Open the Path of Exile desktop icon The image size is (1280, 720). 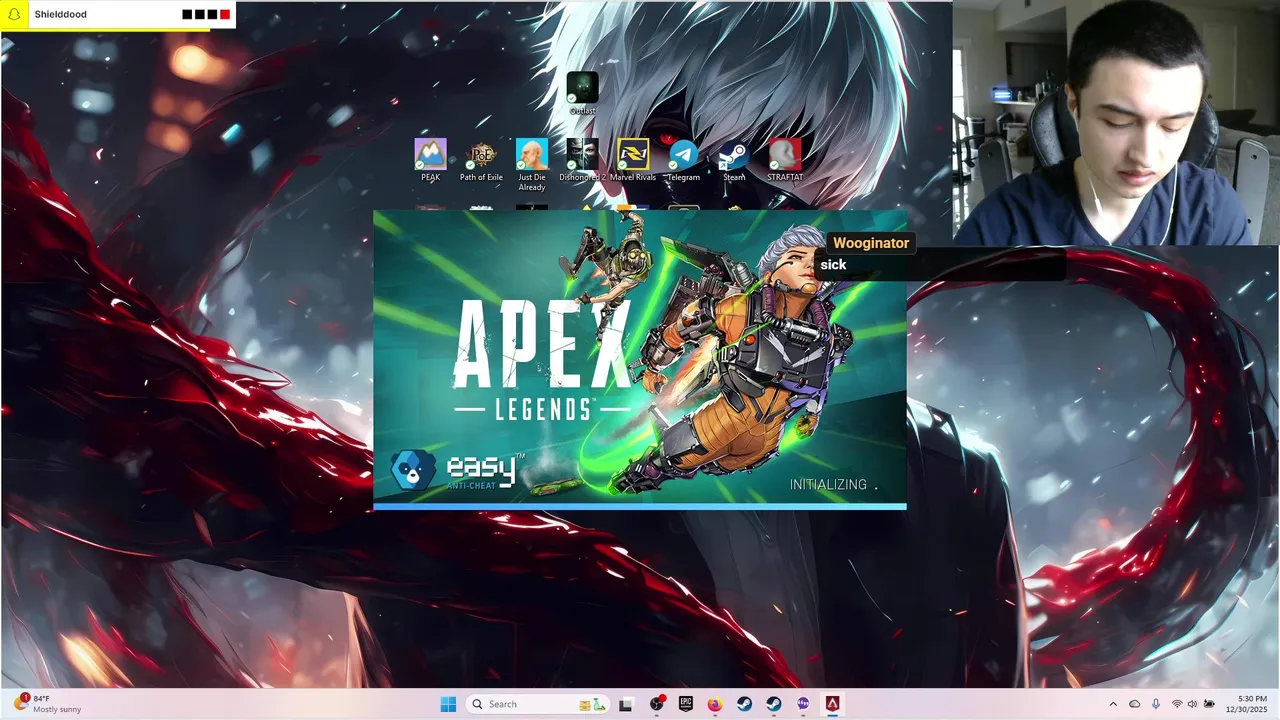481,160
